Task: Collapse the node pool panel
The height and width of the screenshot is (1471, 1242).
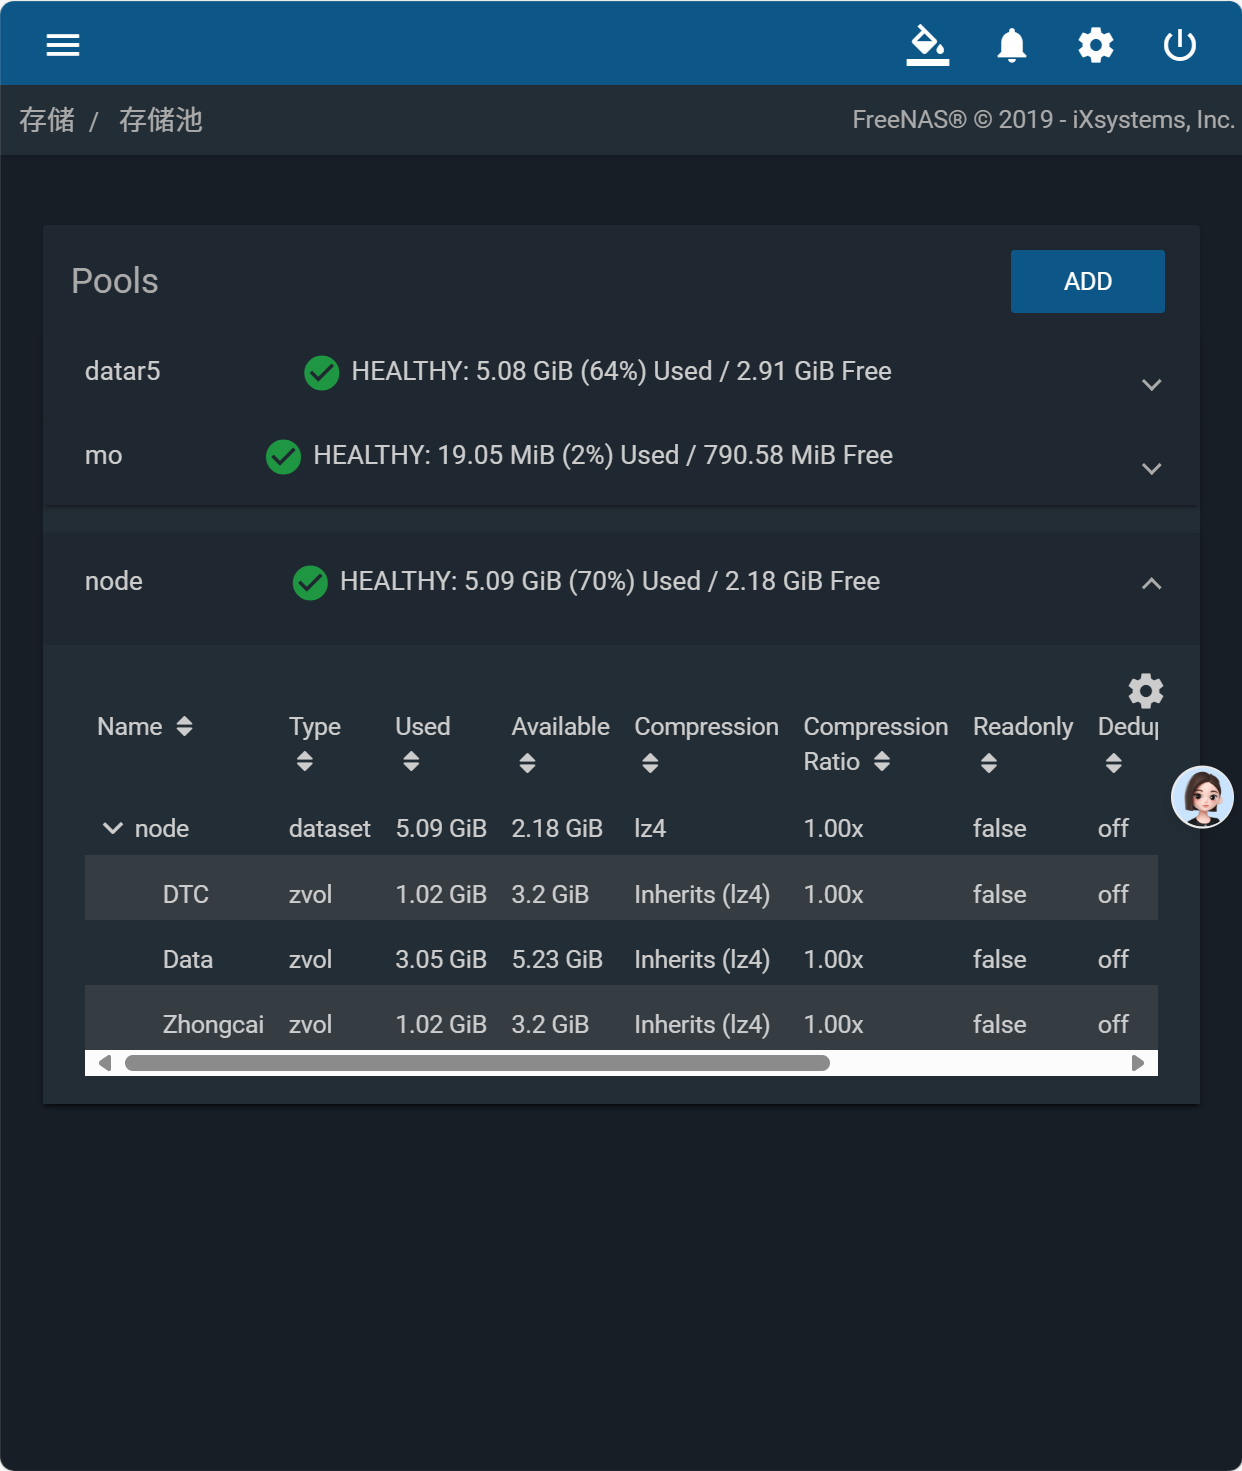Action: [x=1152, y=583]
